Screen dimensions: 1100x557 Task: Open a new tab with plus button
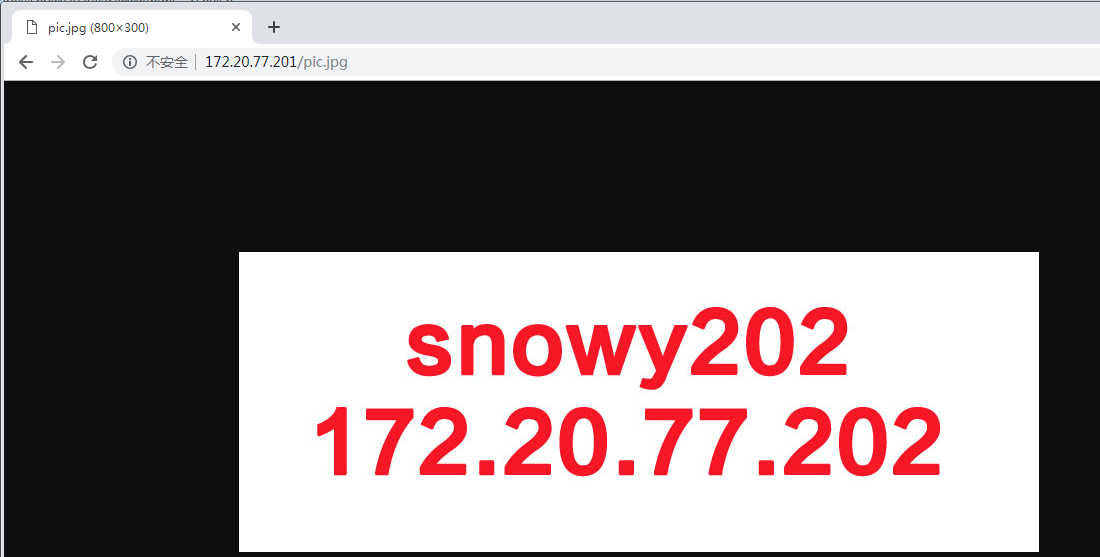click(x=274, y=27)
